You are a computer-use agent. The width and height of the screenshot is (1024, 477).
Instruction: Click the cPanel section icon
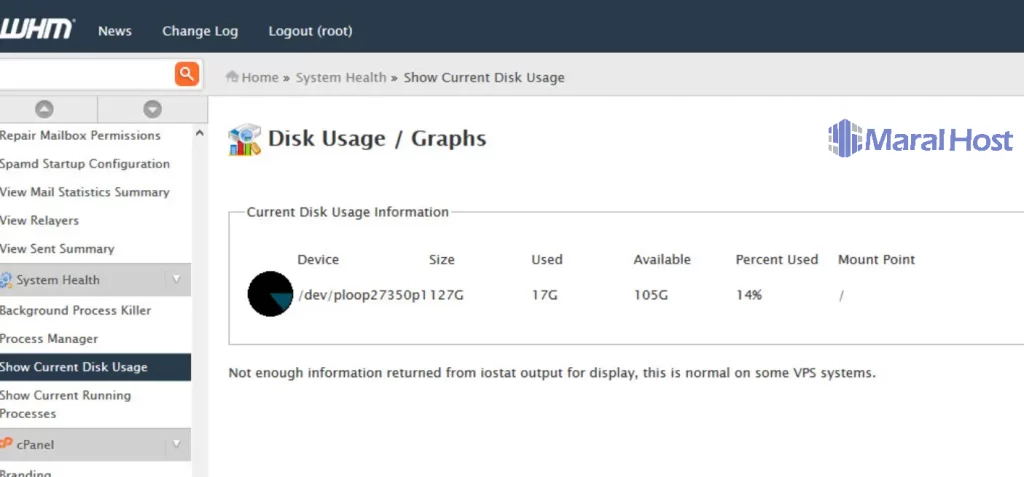(x=7, y=444)
